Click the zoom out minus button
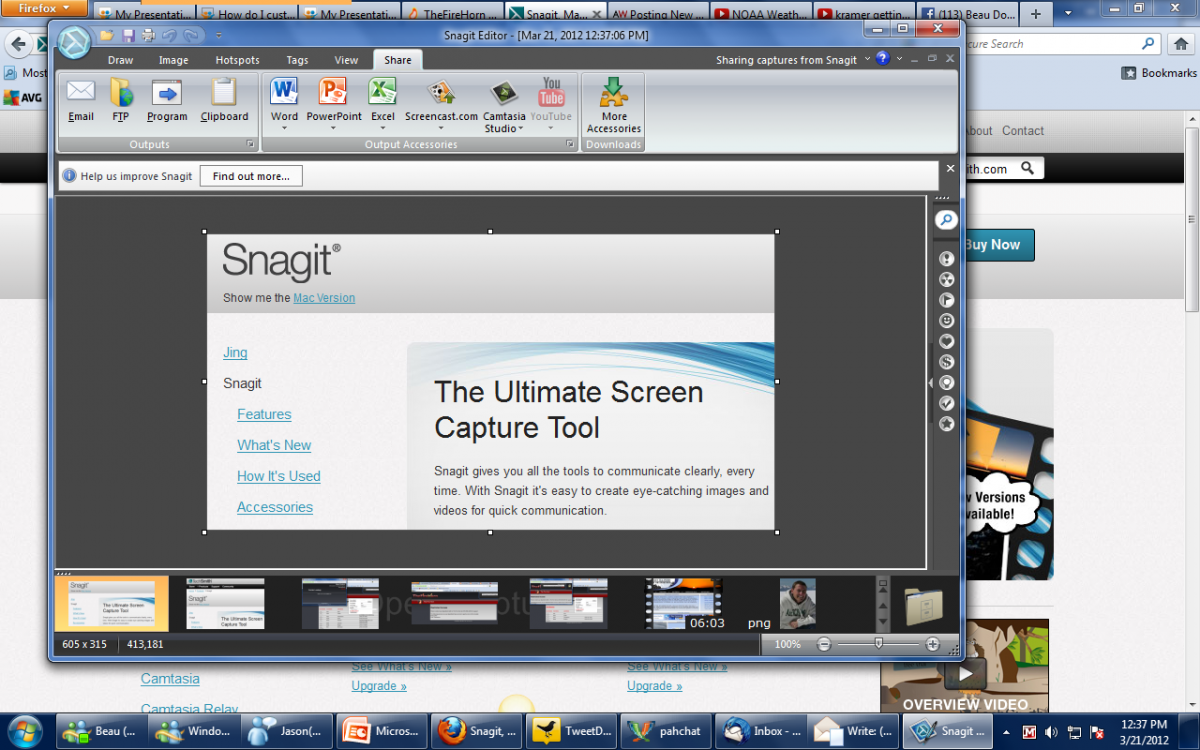The width and height of the screenshot is (1200, 750). [824, 644]
